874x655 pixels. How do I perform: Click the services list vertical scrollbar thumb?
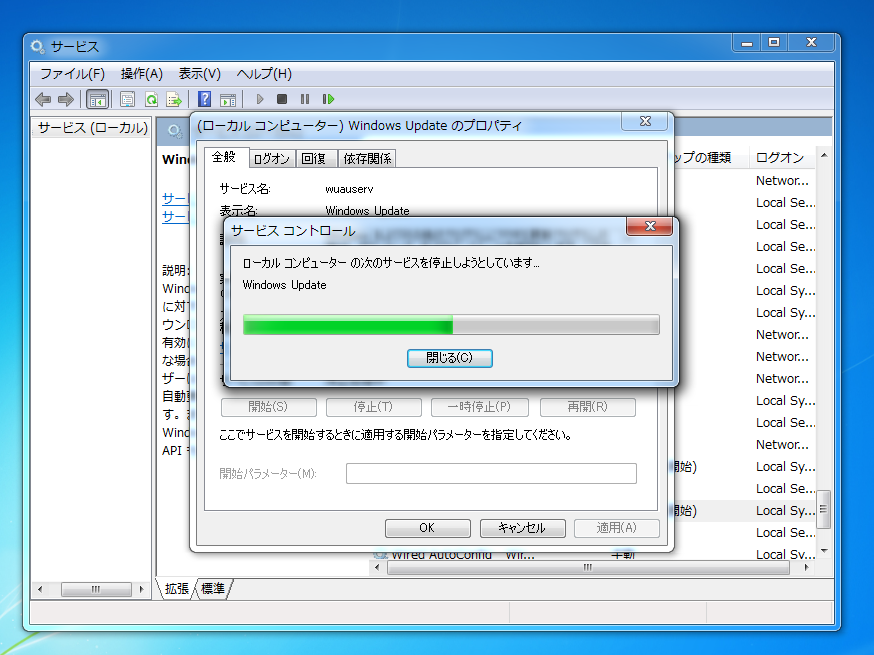pos(824,509)
